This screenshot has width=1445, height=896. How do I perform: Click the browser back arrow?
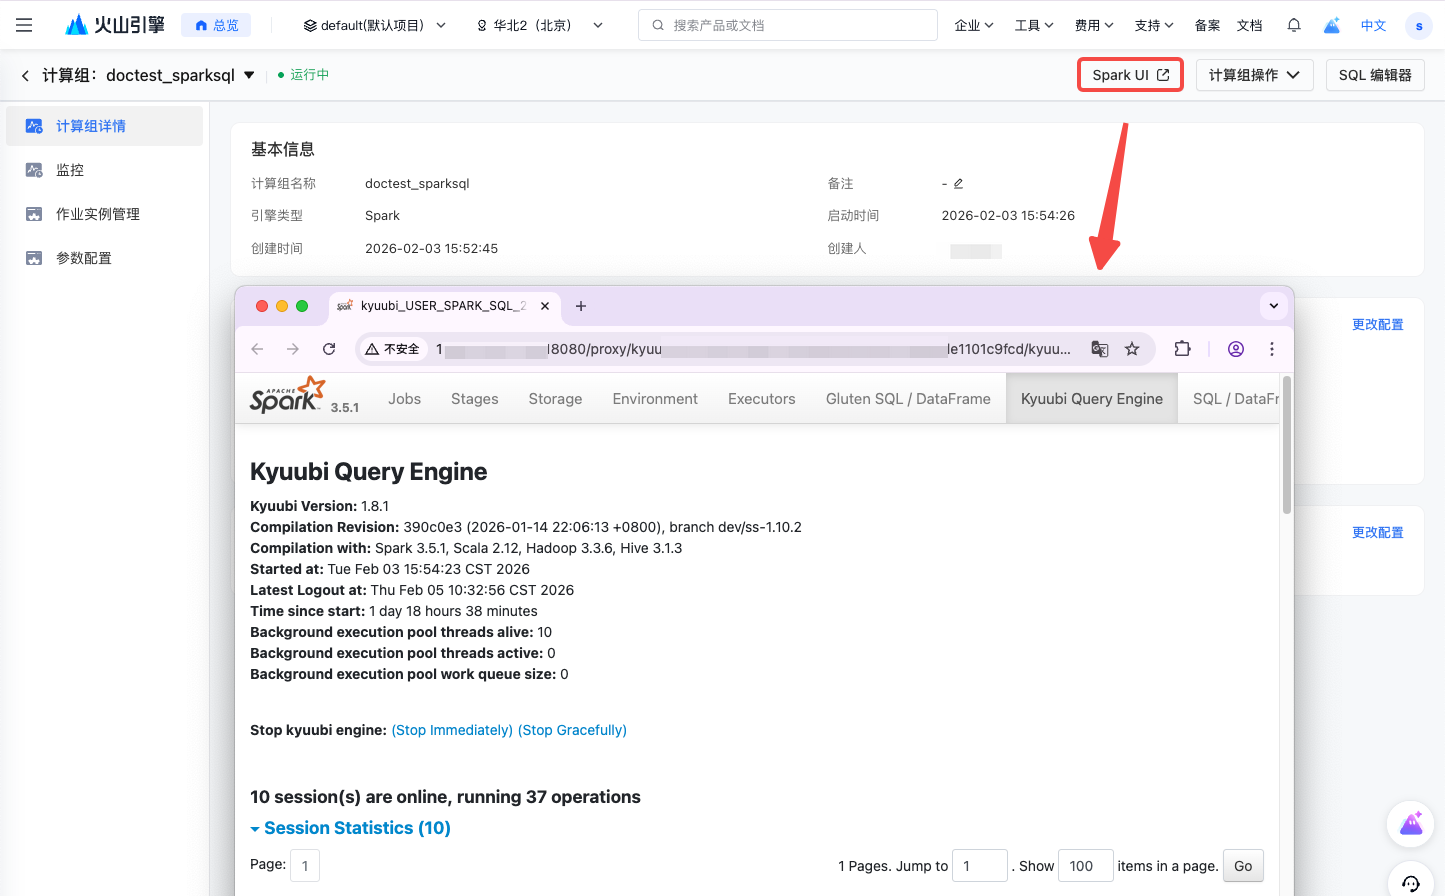pyautogui.click(x=257, y=349)
